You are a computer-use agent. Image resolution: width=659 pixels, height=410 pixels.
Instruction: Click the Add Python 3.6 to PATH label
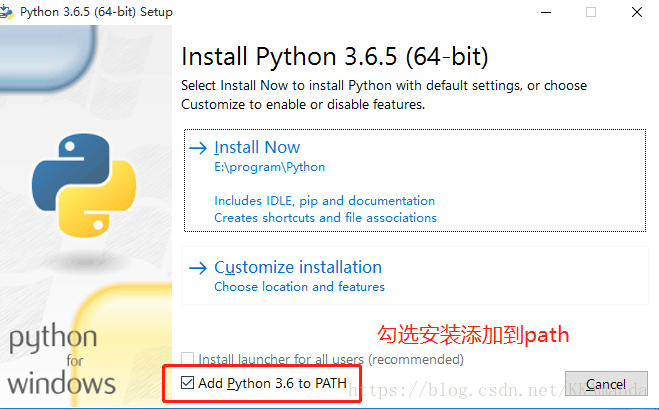pos(272,383)
